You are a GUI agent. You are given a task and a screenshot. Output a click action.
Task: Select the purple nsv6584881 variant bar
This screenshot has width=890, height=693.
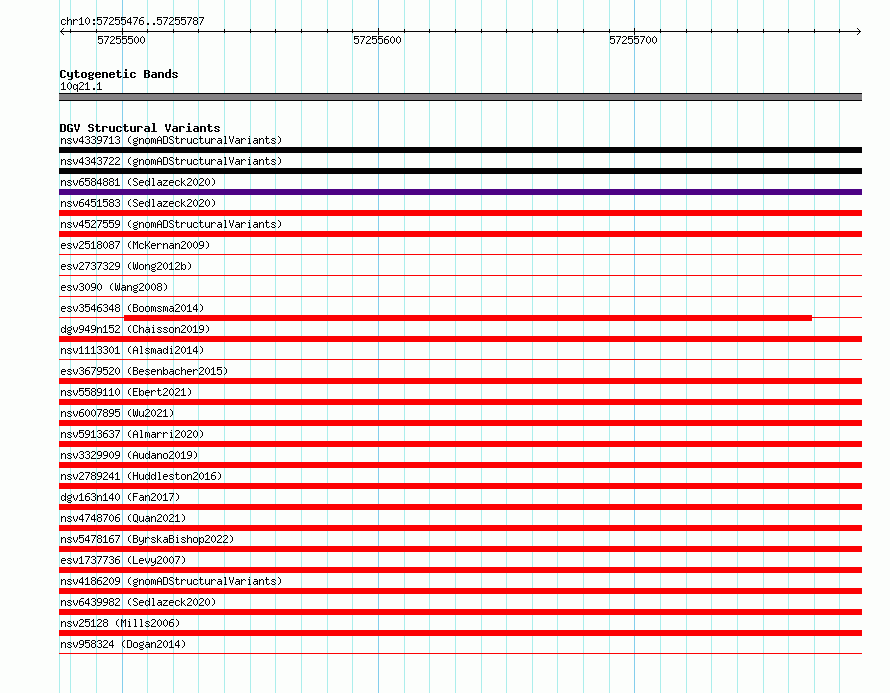click(x=460, y=192)
